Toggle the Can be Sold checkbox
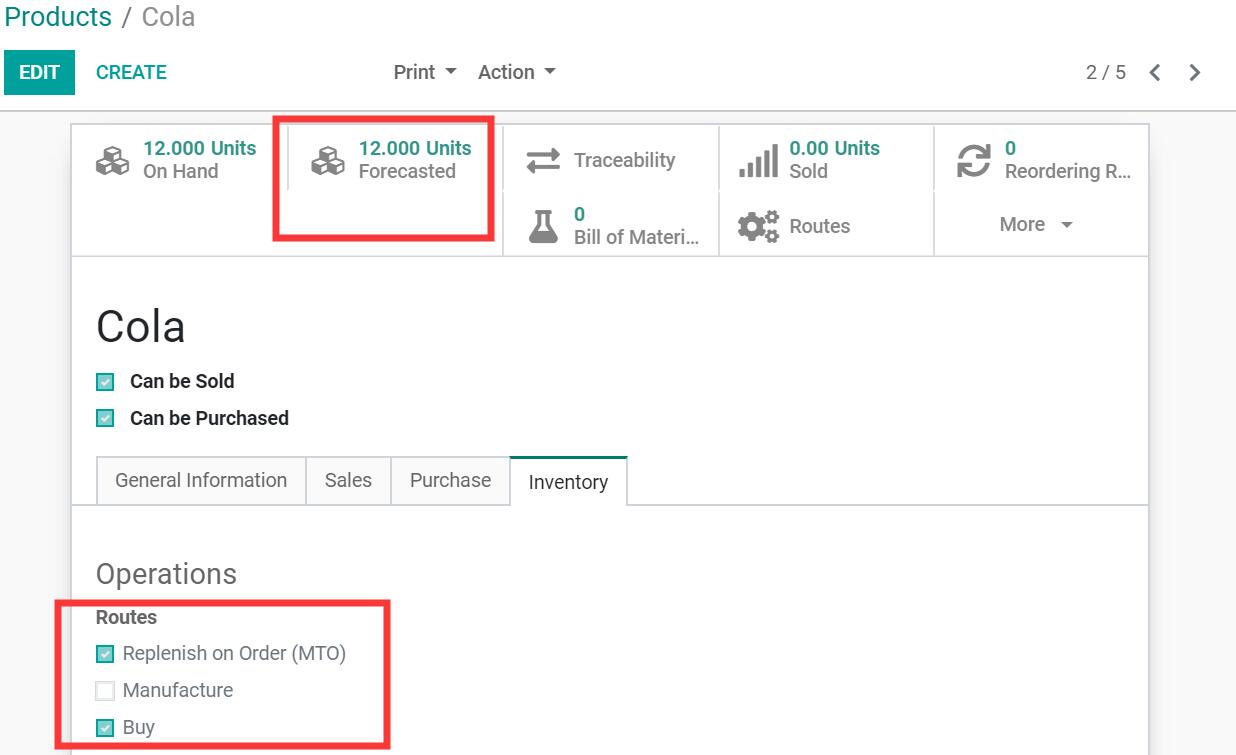The height and width of the screenshot is (755, 1236). [x=105, y=382]
